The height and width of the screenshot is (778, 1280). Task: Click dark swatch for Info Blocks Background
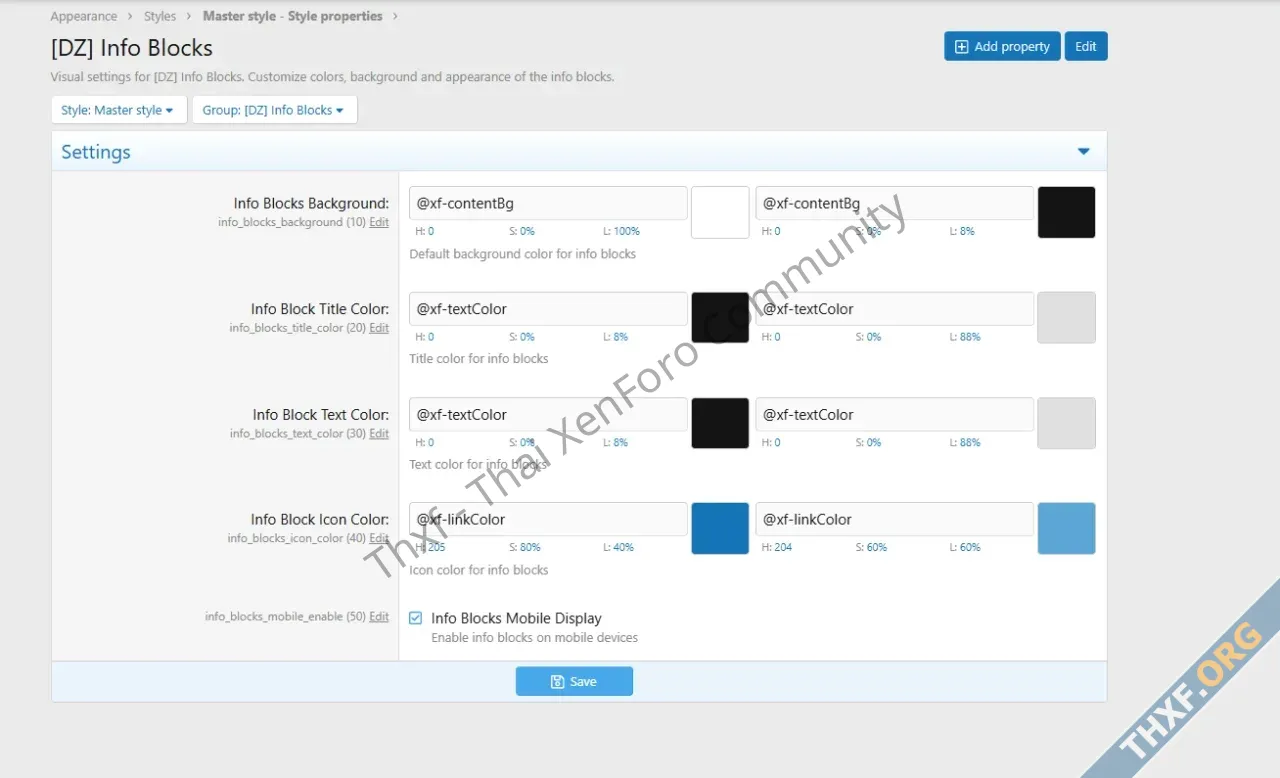click(x=1066, y=212)
